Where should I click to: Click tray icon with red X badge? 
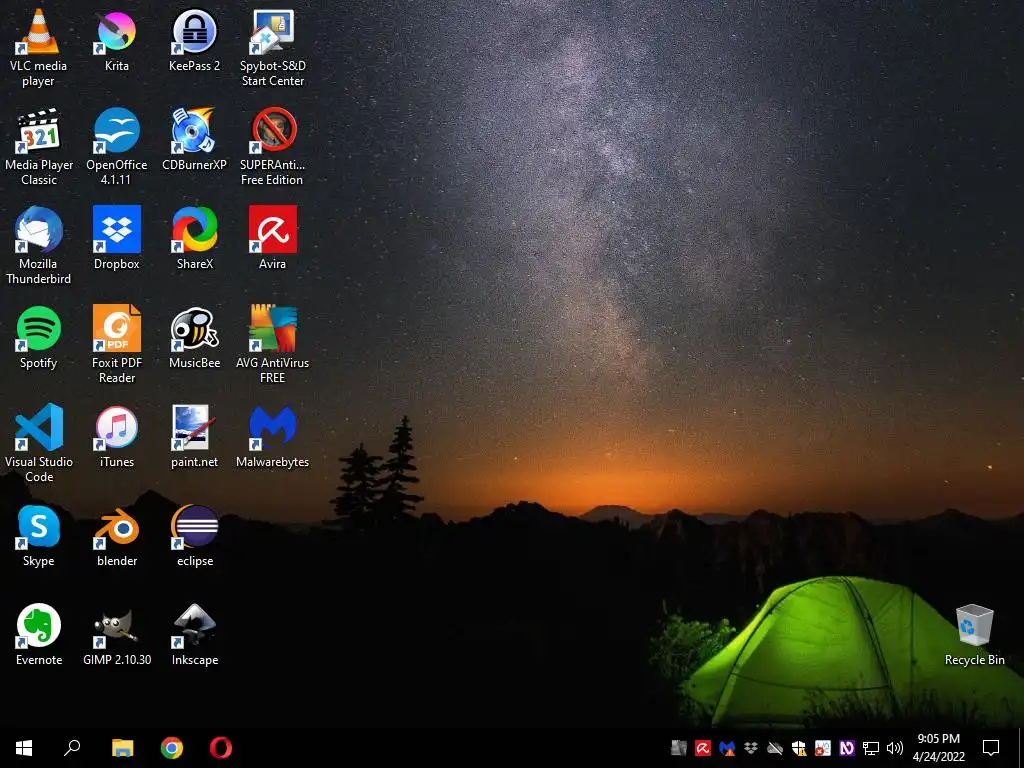tap(823, 748)
